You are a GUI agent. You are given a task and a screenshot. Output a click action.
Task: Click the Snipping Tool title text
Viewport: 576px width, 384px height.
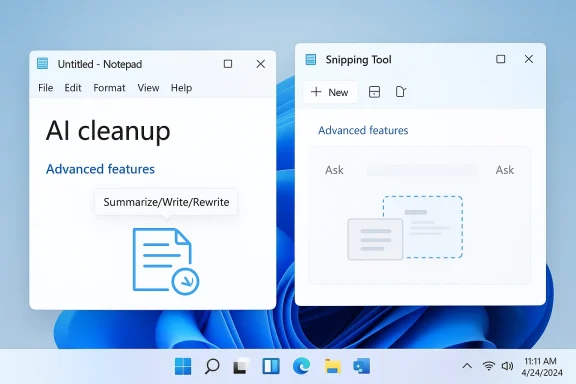[358, 60]
